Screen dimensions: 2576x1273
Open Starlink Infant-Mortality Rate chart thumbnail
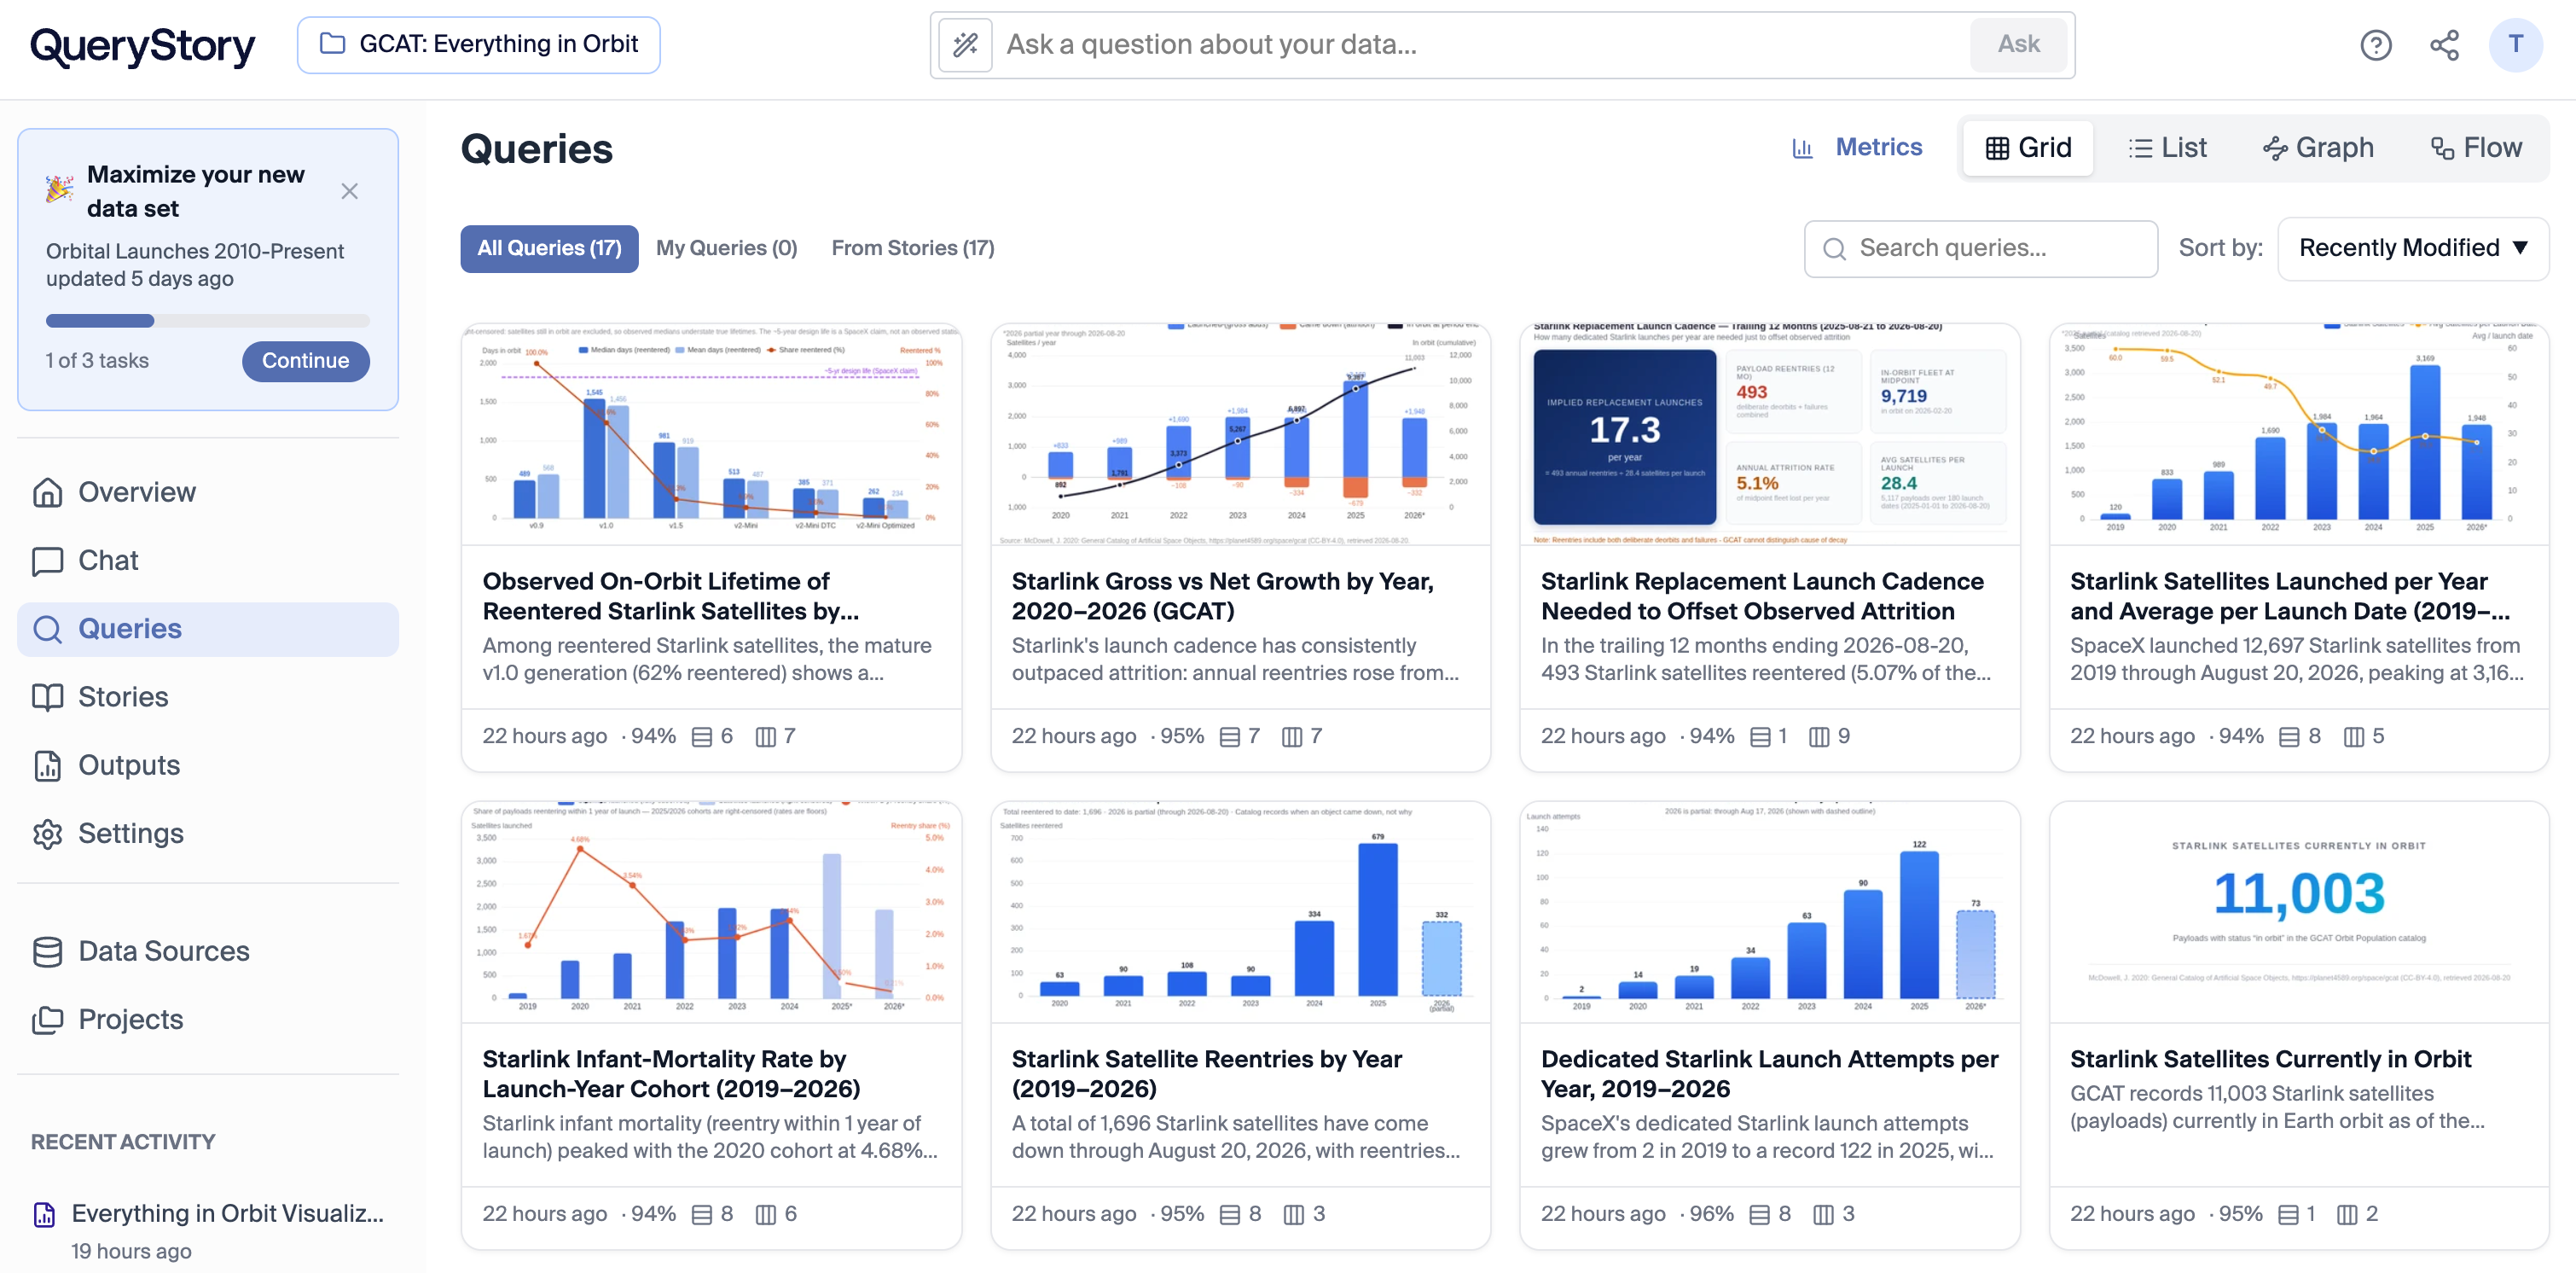711,912
